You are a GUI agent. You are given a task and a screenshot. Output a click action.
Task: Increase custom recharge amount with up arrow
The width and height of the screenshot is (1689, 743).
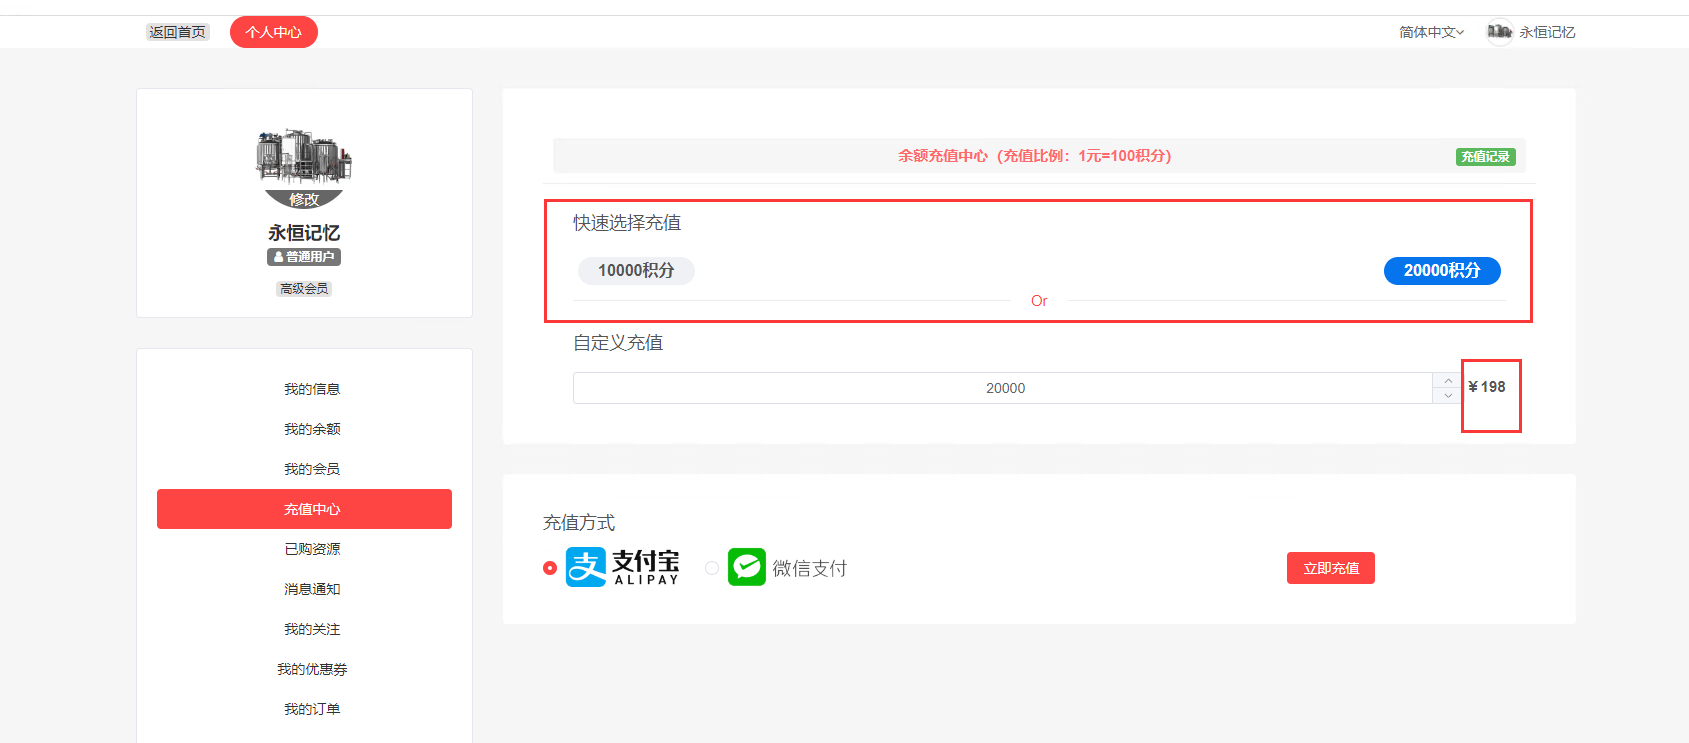[1447, 380]
